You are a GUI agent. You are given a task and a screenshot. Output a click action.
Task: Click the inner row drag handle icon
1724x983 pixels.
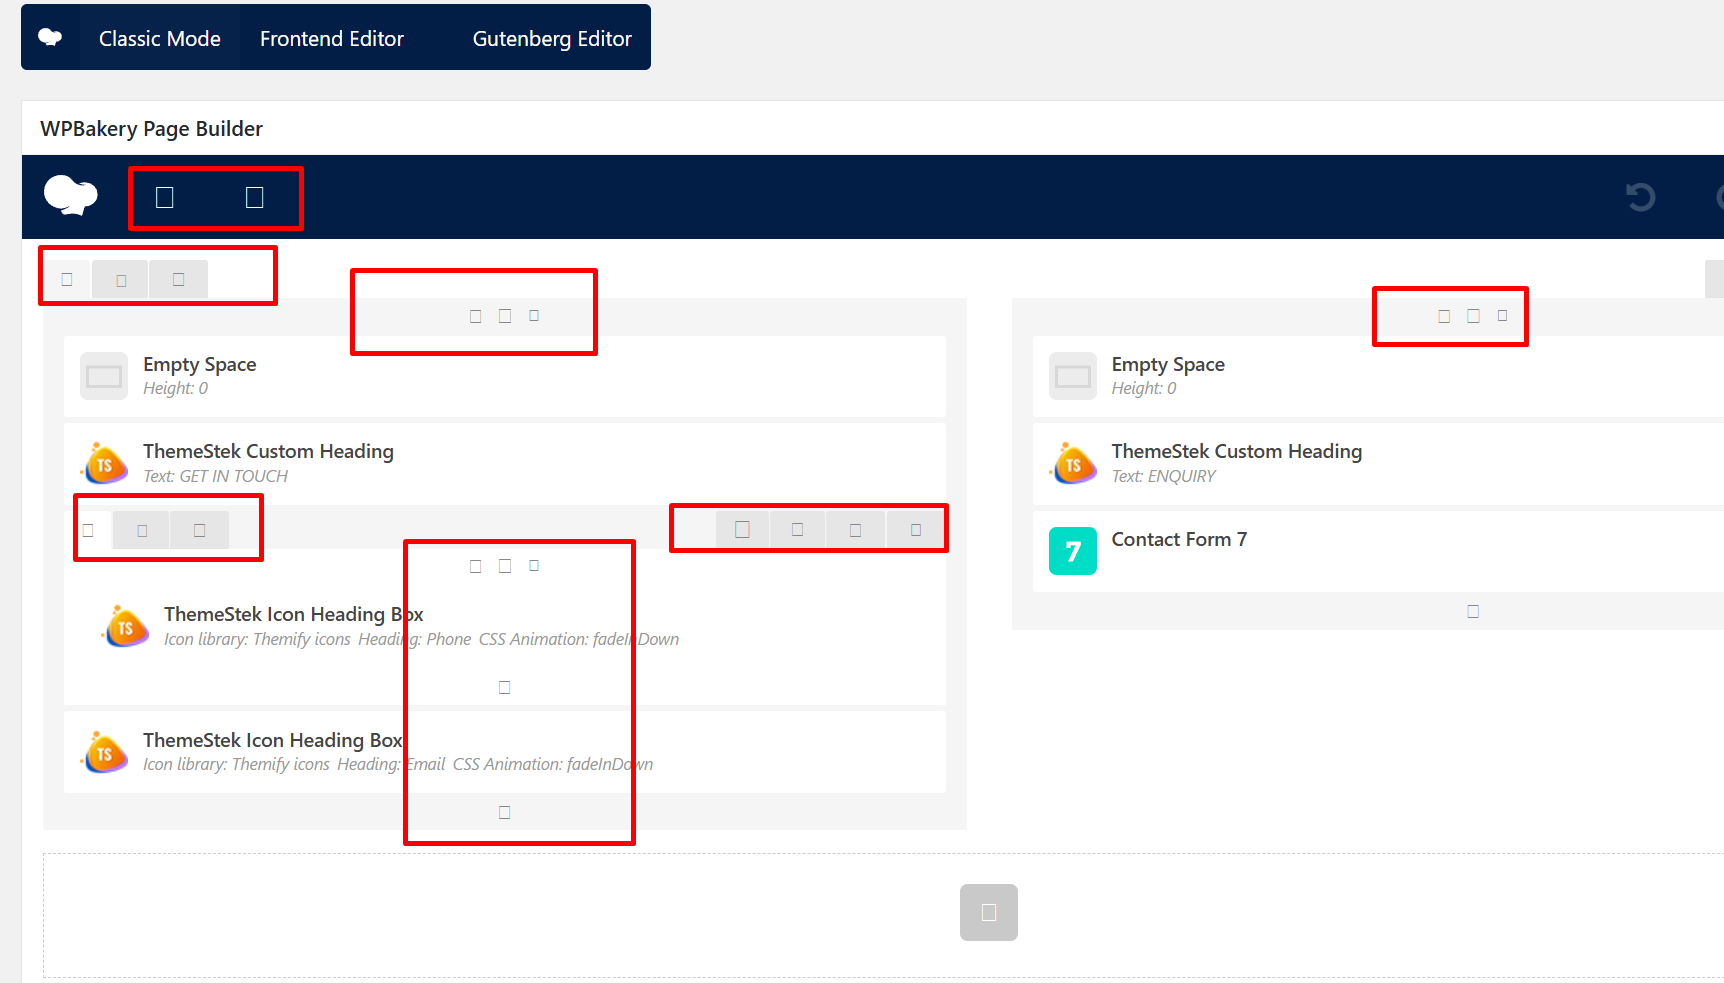(x=88, y=530)
